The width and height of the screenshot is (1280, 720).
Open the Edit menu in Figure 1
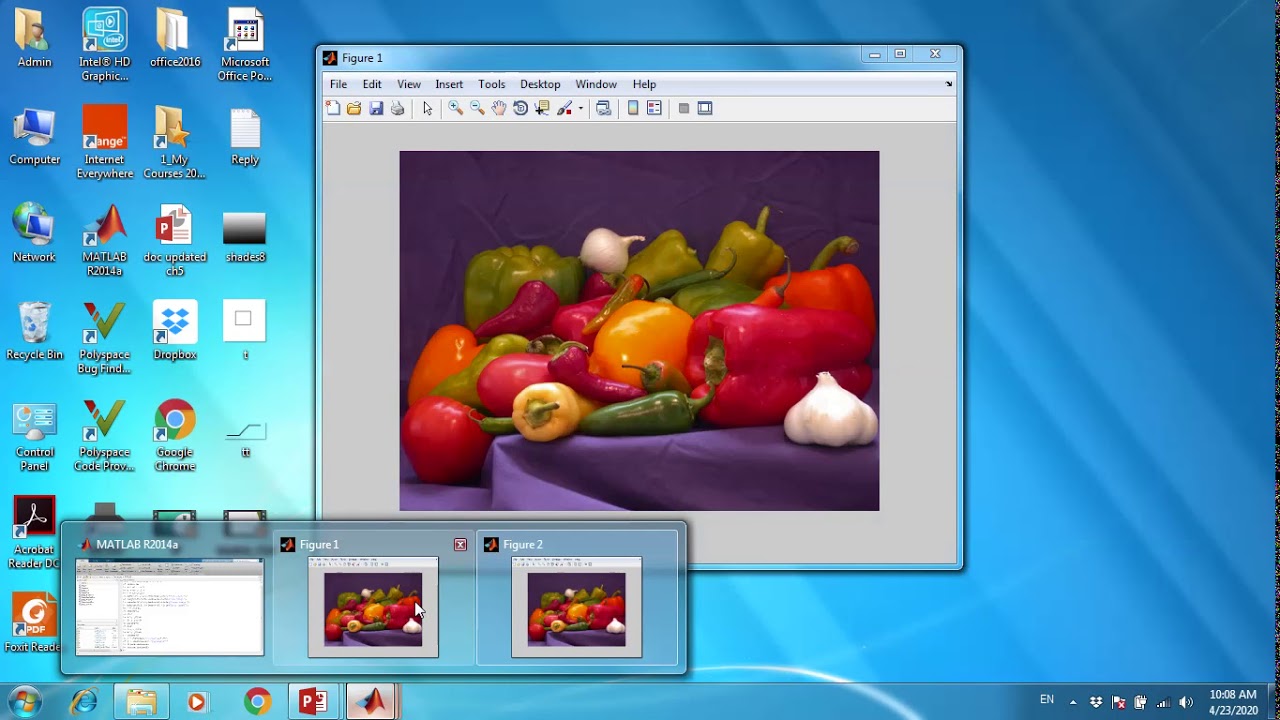point(372,84)
